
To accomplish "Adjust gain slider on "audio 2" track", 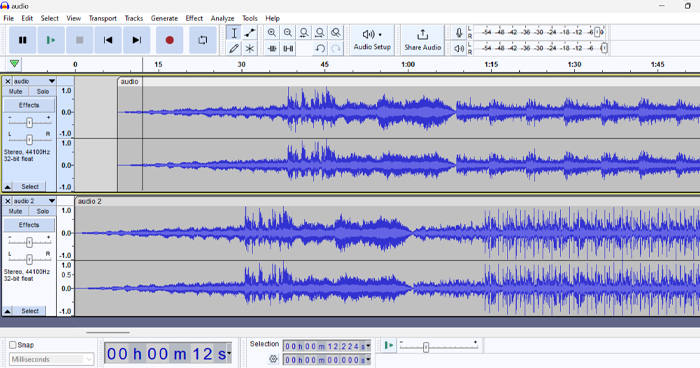I will coord(29,243).
